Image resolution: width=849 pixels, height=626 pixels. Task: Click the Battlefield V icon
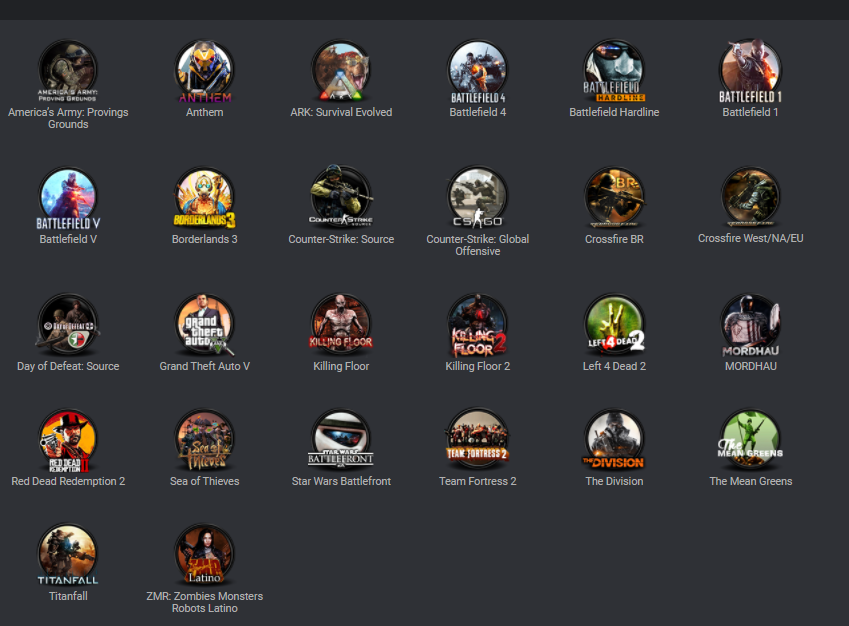(x=68, y=198)
